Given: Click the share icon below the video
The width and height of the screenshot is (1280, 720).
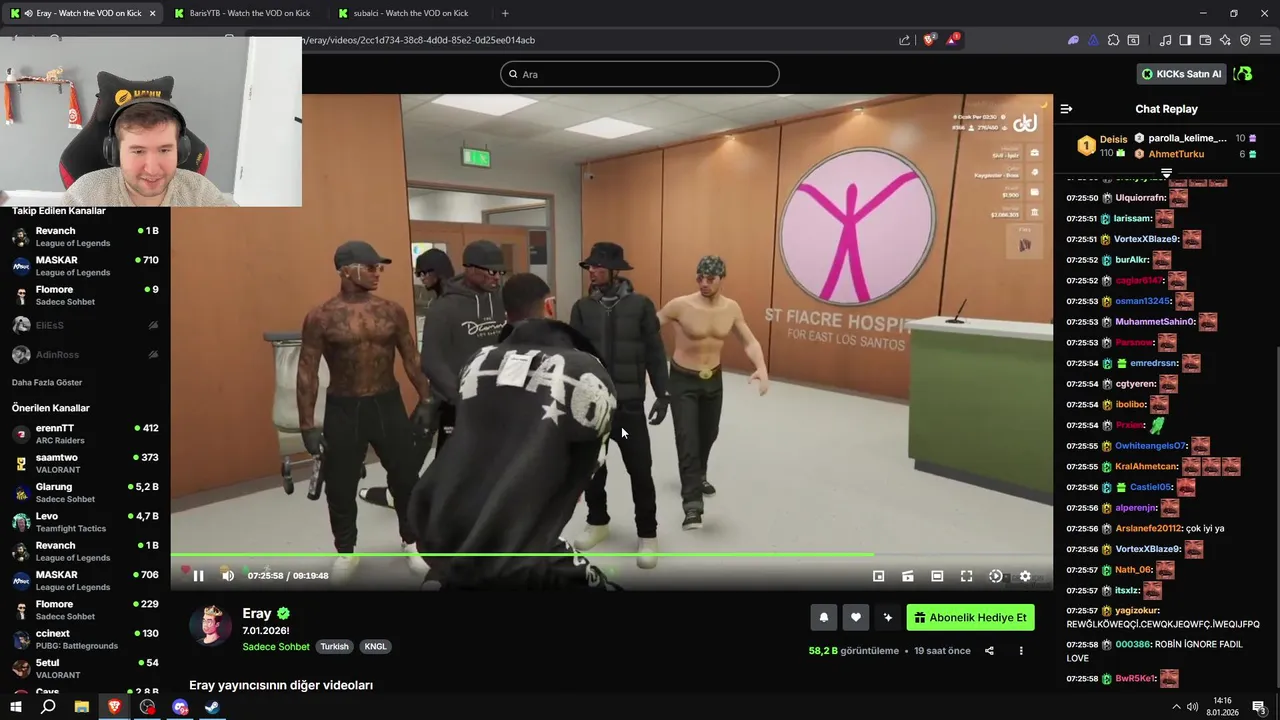Looking at the screenshot, I should pos(989,651).
